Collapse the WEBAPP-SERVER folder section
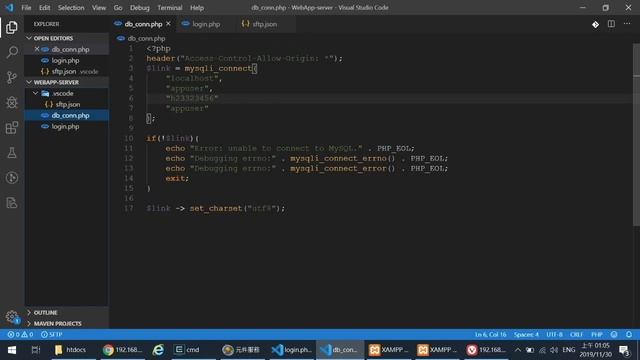Viewport: 640px width, 360px height. [29, 82]
